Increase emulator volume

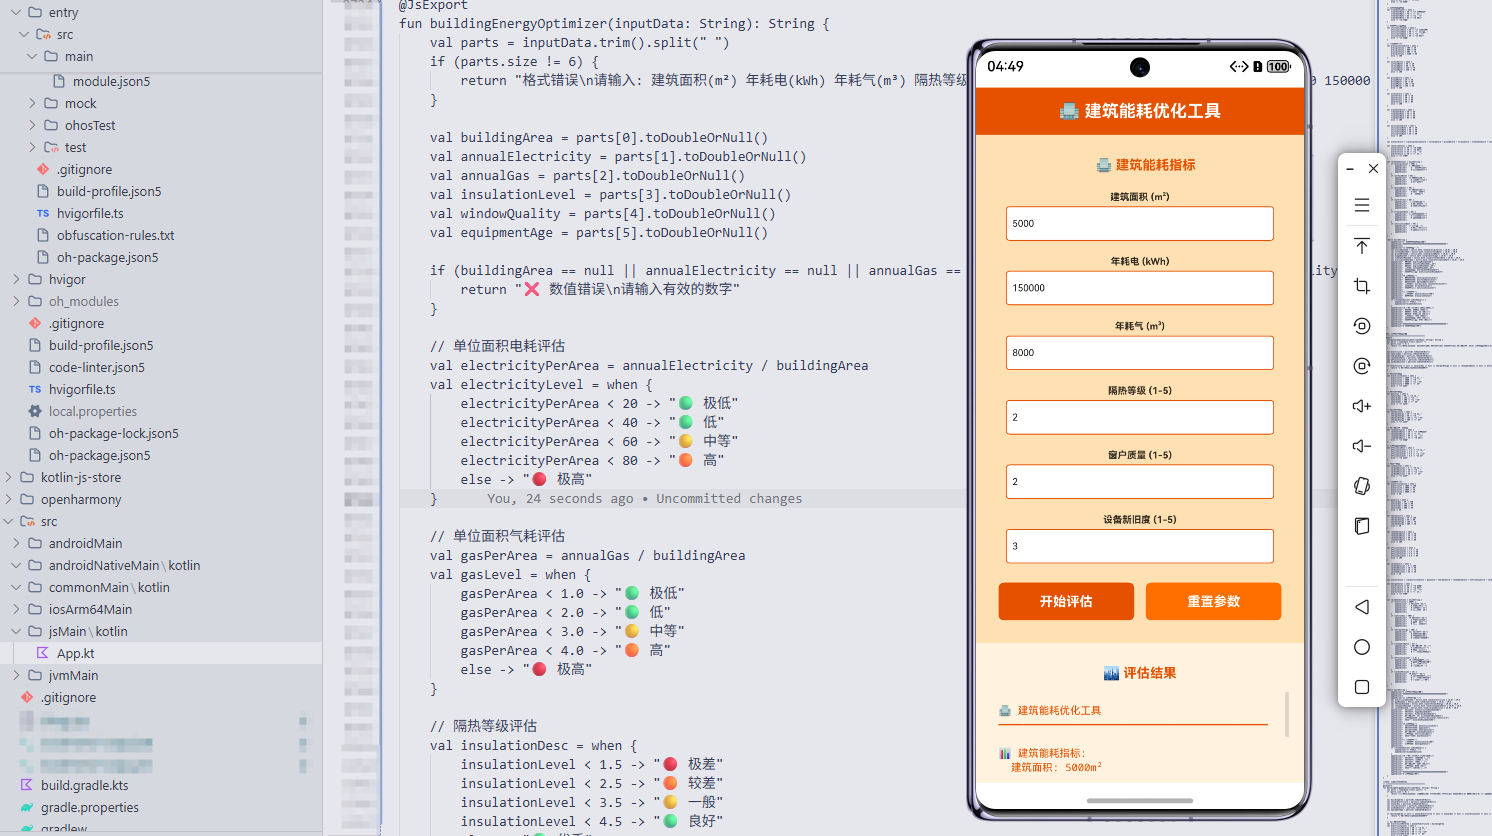[1361, 406]
